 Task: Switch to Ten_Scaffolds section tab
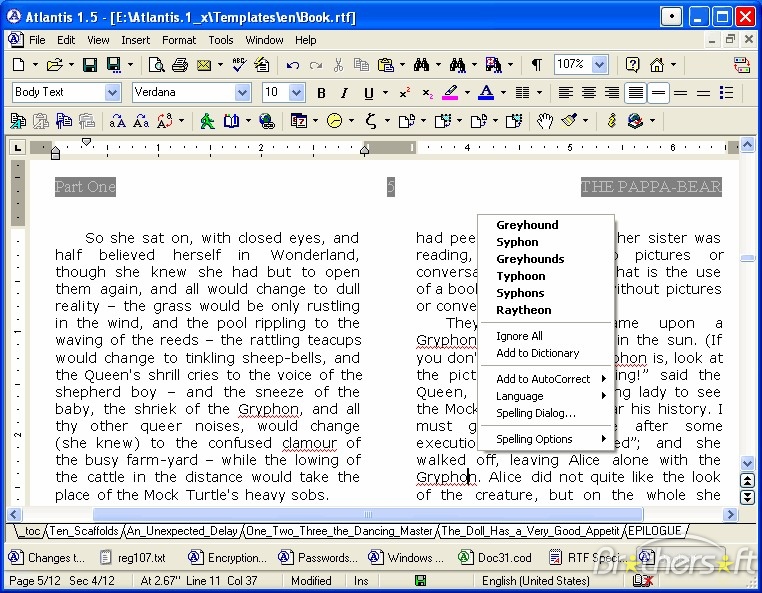(84, 531)
